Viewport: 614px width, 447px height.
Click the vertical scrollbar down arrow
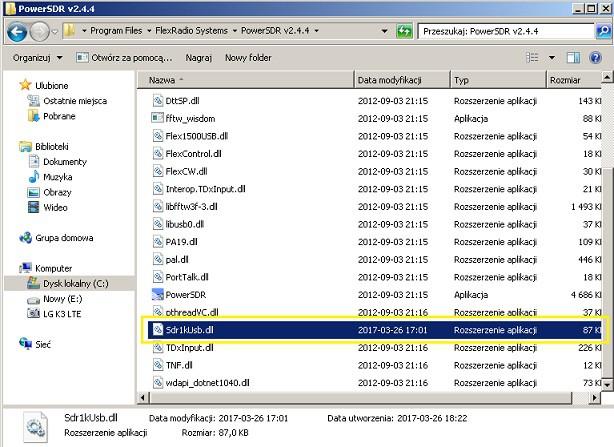[607, 384]
